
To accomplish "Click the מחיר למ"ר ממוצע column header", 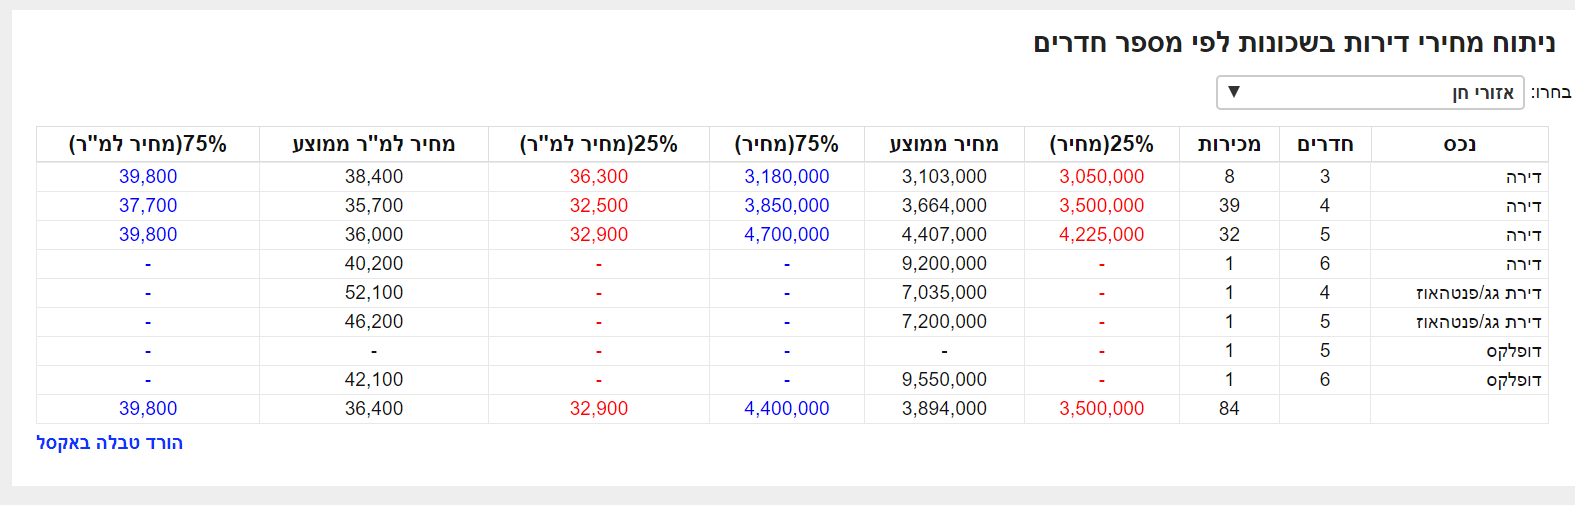I will pyautogui.click(x=374, y=144).
